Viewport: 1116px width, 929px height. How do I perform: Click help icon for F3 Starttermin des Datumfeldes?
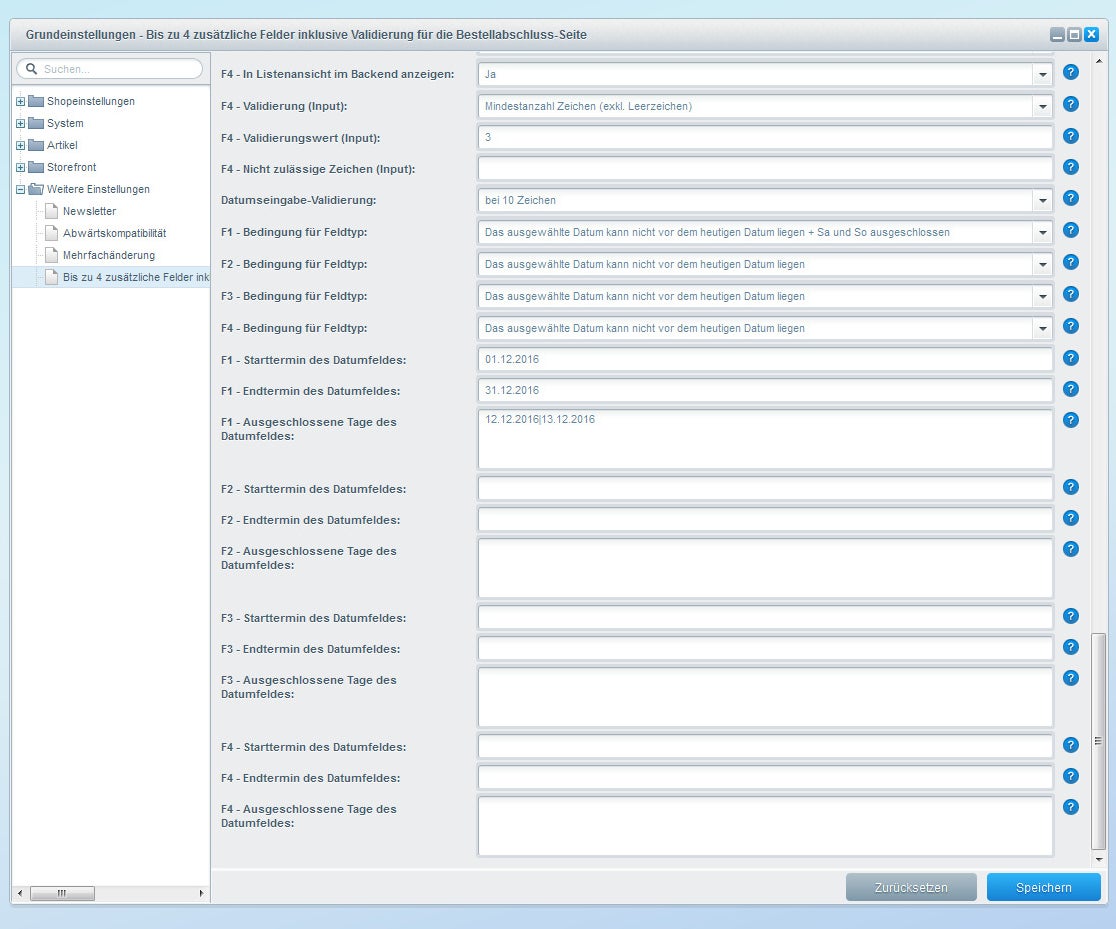(x=1070, y=616)
